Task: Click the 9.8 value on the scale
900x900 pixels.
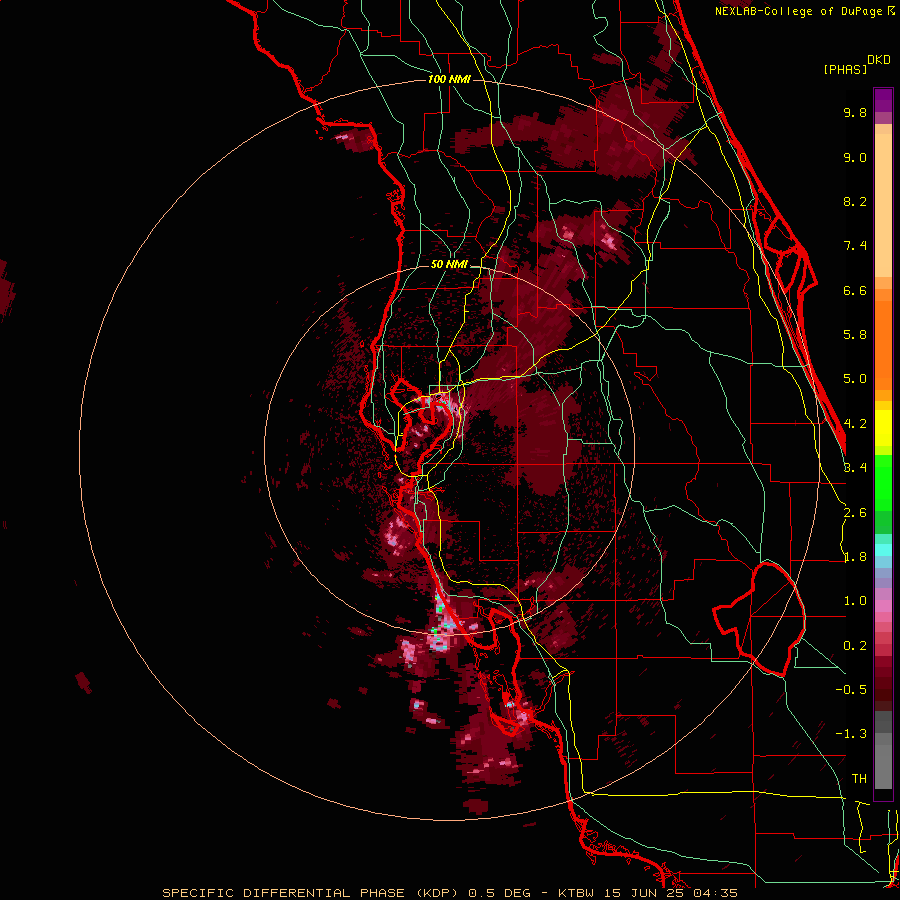Action: 855,113
